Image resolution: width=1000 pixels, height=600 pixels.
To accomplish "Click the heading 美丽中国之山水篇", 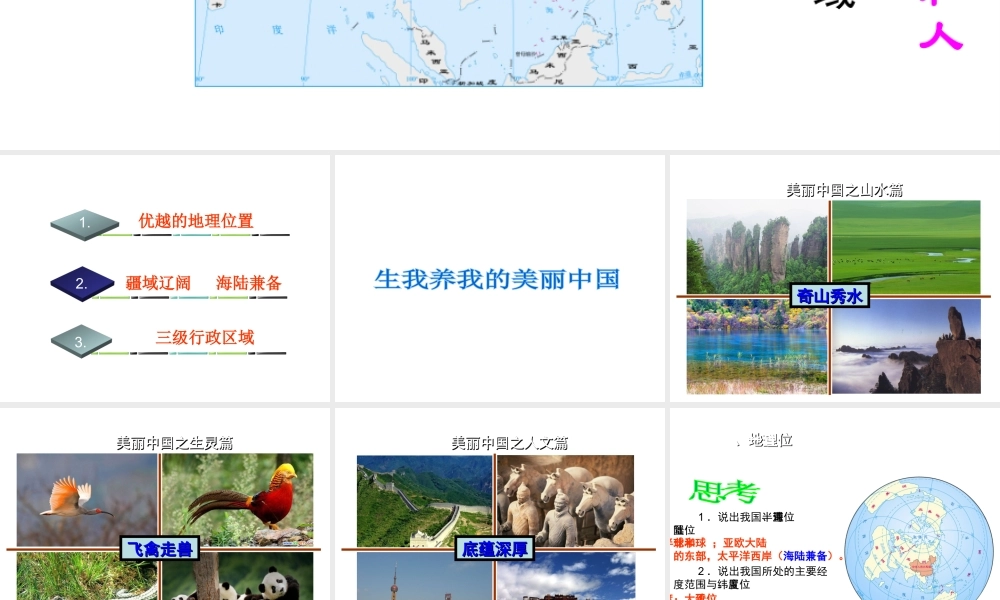I will click(844, 190).
